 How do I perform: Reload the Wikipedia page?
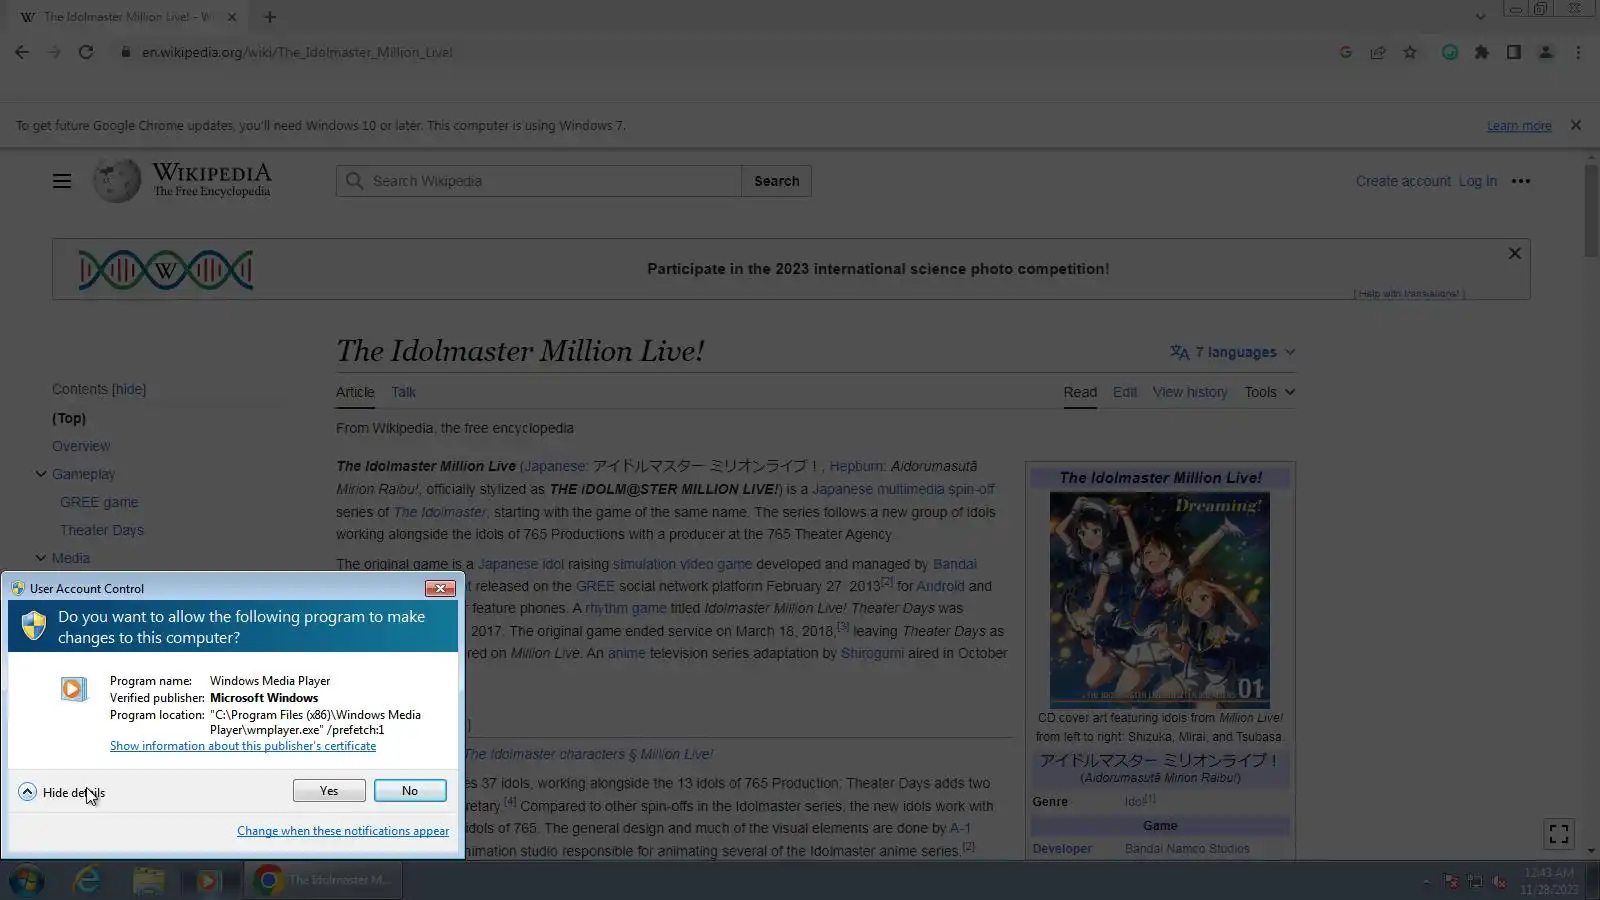tap(86, 52)
